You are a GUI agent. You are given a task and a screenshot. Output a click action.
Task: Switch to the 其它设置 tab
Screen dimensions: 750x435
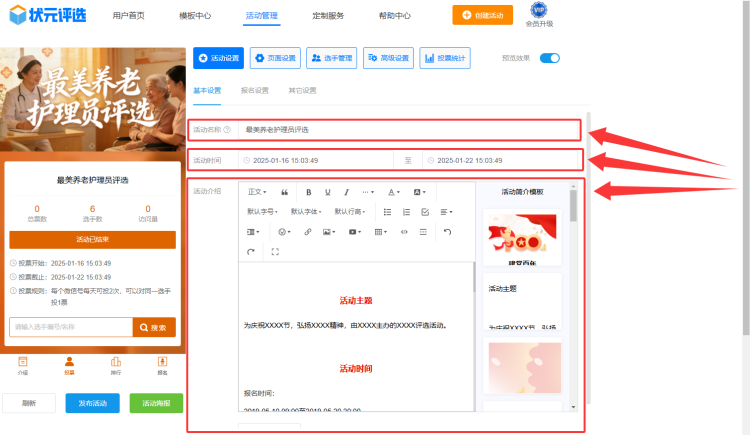coord(302,90)
